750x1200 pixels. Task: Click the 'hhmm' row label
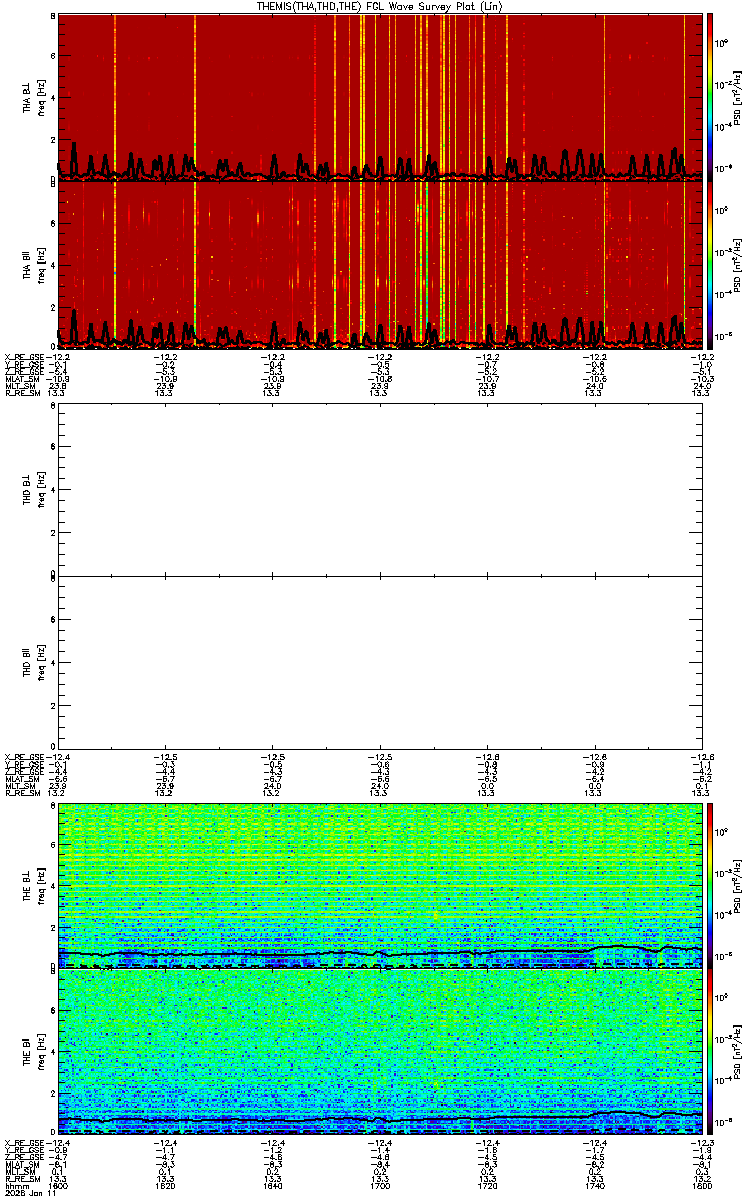(15, 1187)
